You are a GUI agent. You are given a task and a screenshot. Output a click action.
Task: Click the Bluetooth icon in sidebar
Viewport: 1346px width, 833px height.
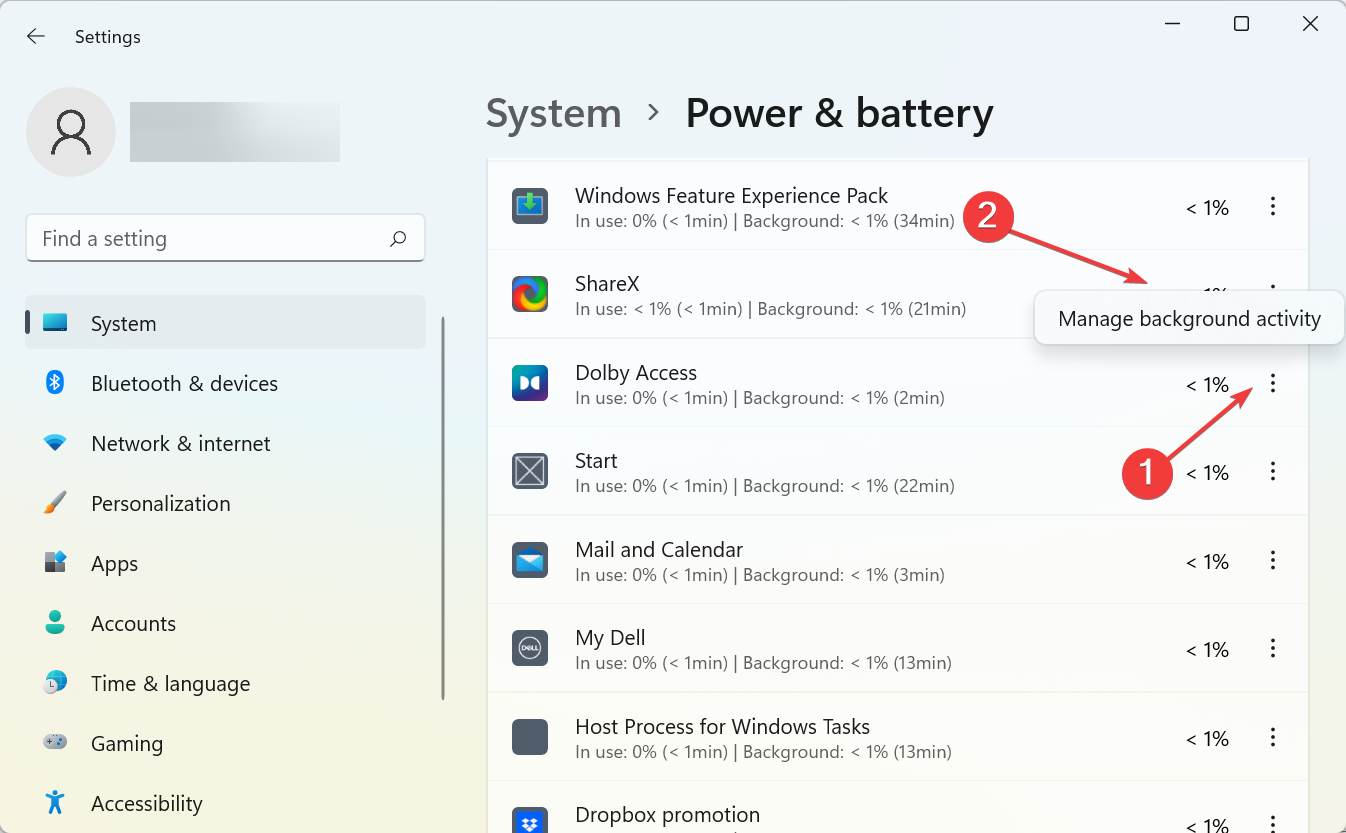pyautogui.click(x=55, y=382)
